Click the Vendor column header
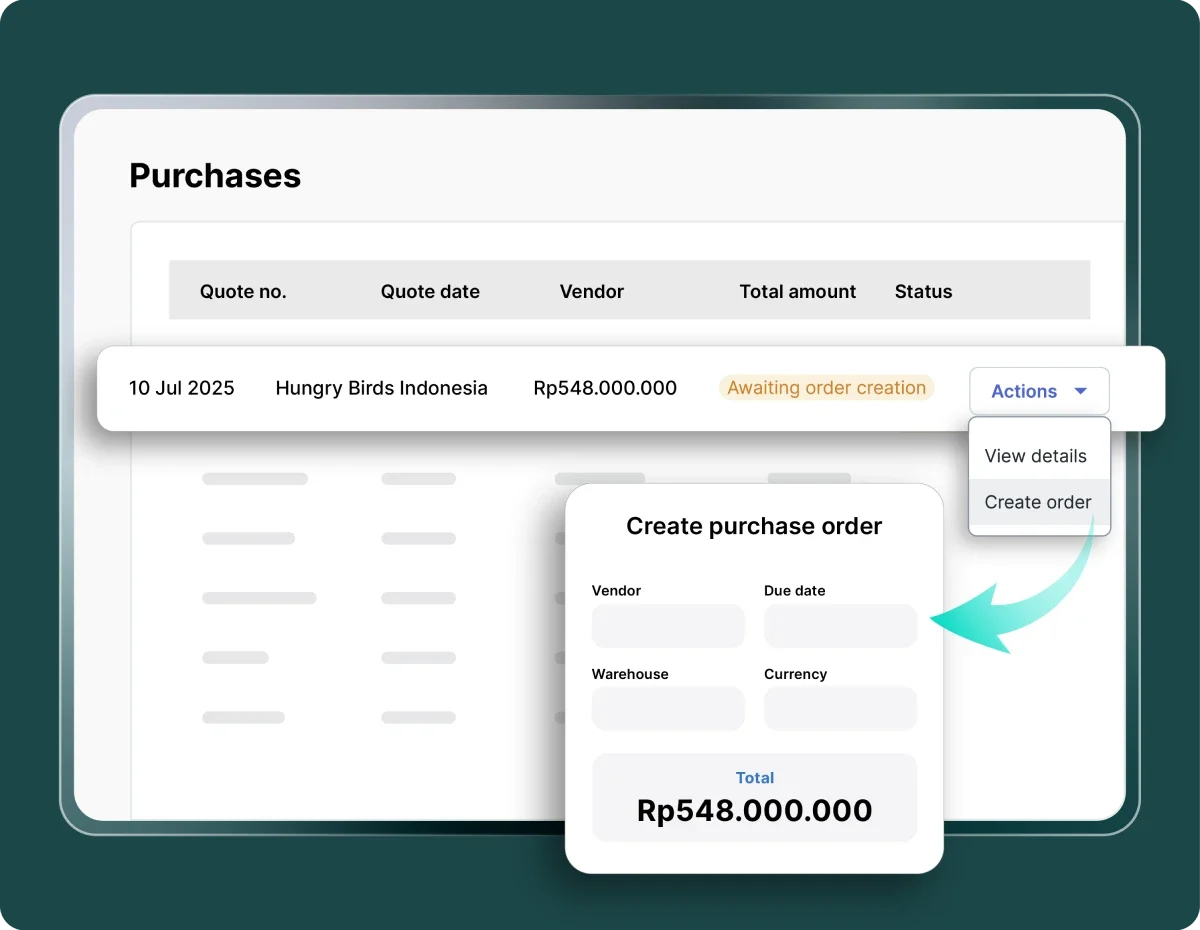The image size is (1200, 930). tap(591, 291)
